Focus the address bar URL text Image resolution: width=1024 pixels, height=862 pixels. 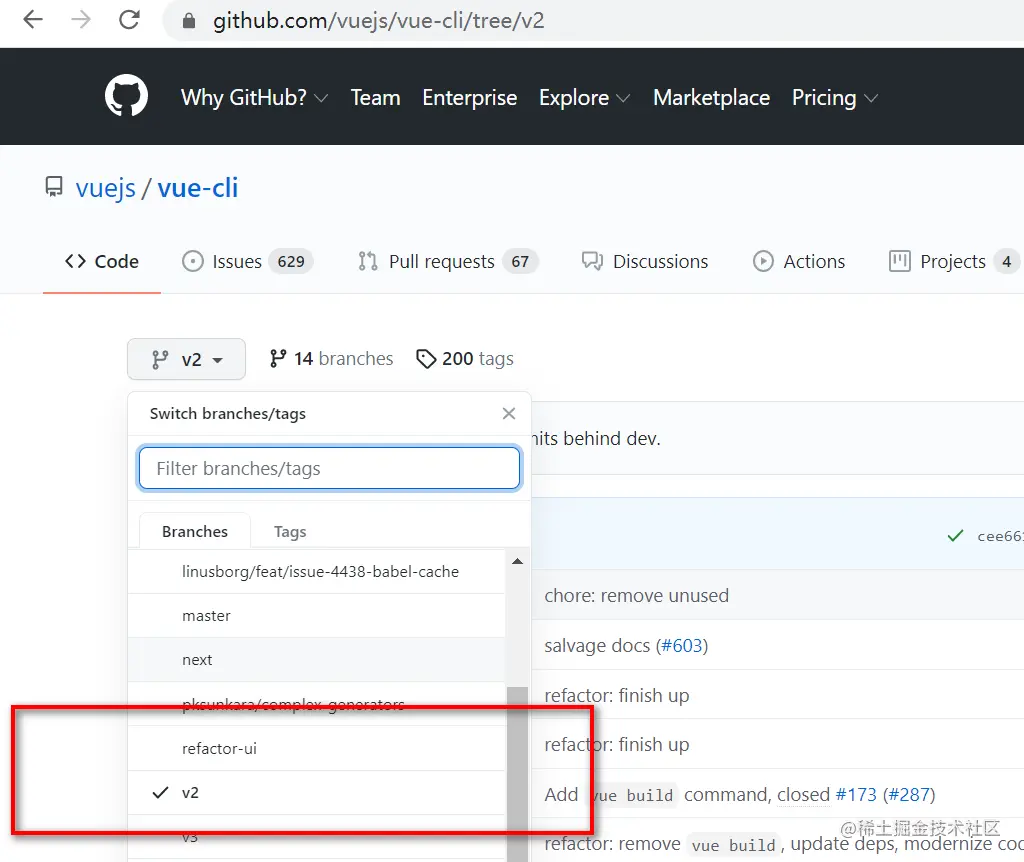pos(379,21)
